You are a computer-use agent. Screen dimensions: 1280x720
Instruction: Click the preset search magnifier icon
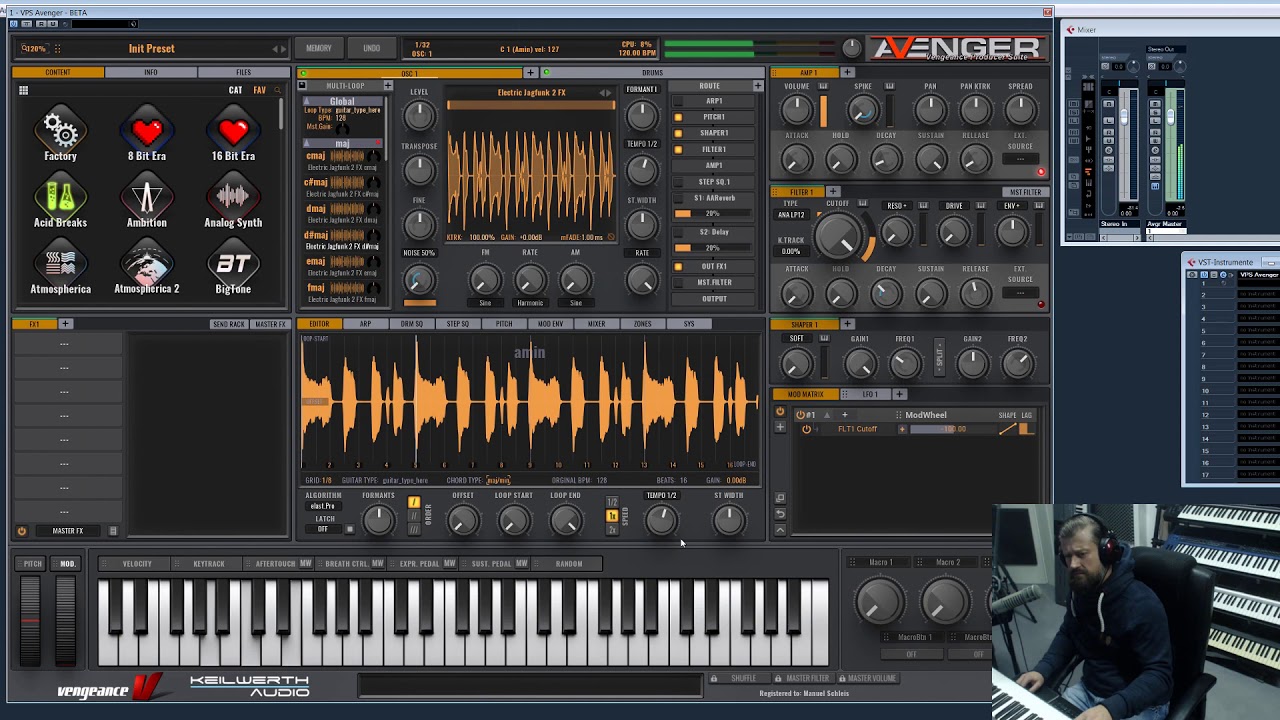[x=277, y=90]
